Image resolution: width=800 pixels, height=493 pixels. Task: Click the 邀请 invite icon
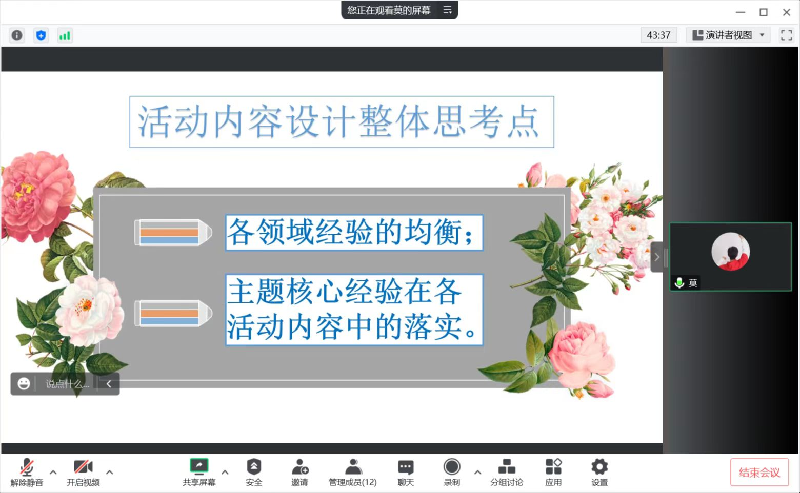300,471
